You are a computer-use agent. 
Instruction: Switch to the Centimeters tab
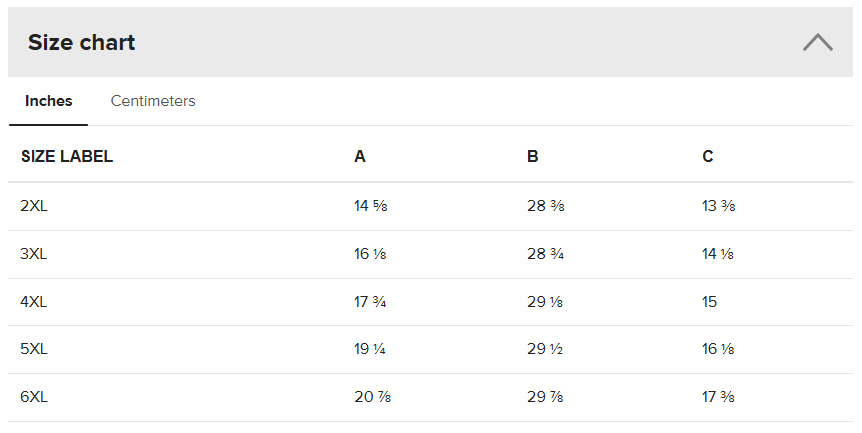click(153, 101)
